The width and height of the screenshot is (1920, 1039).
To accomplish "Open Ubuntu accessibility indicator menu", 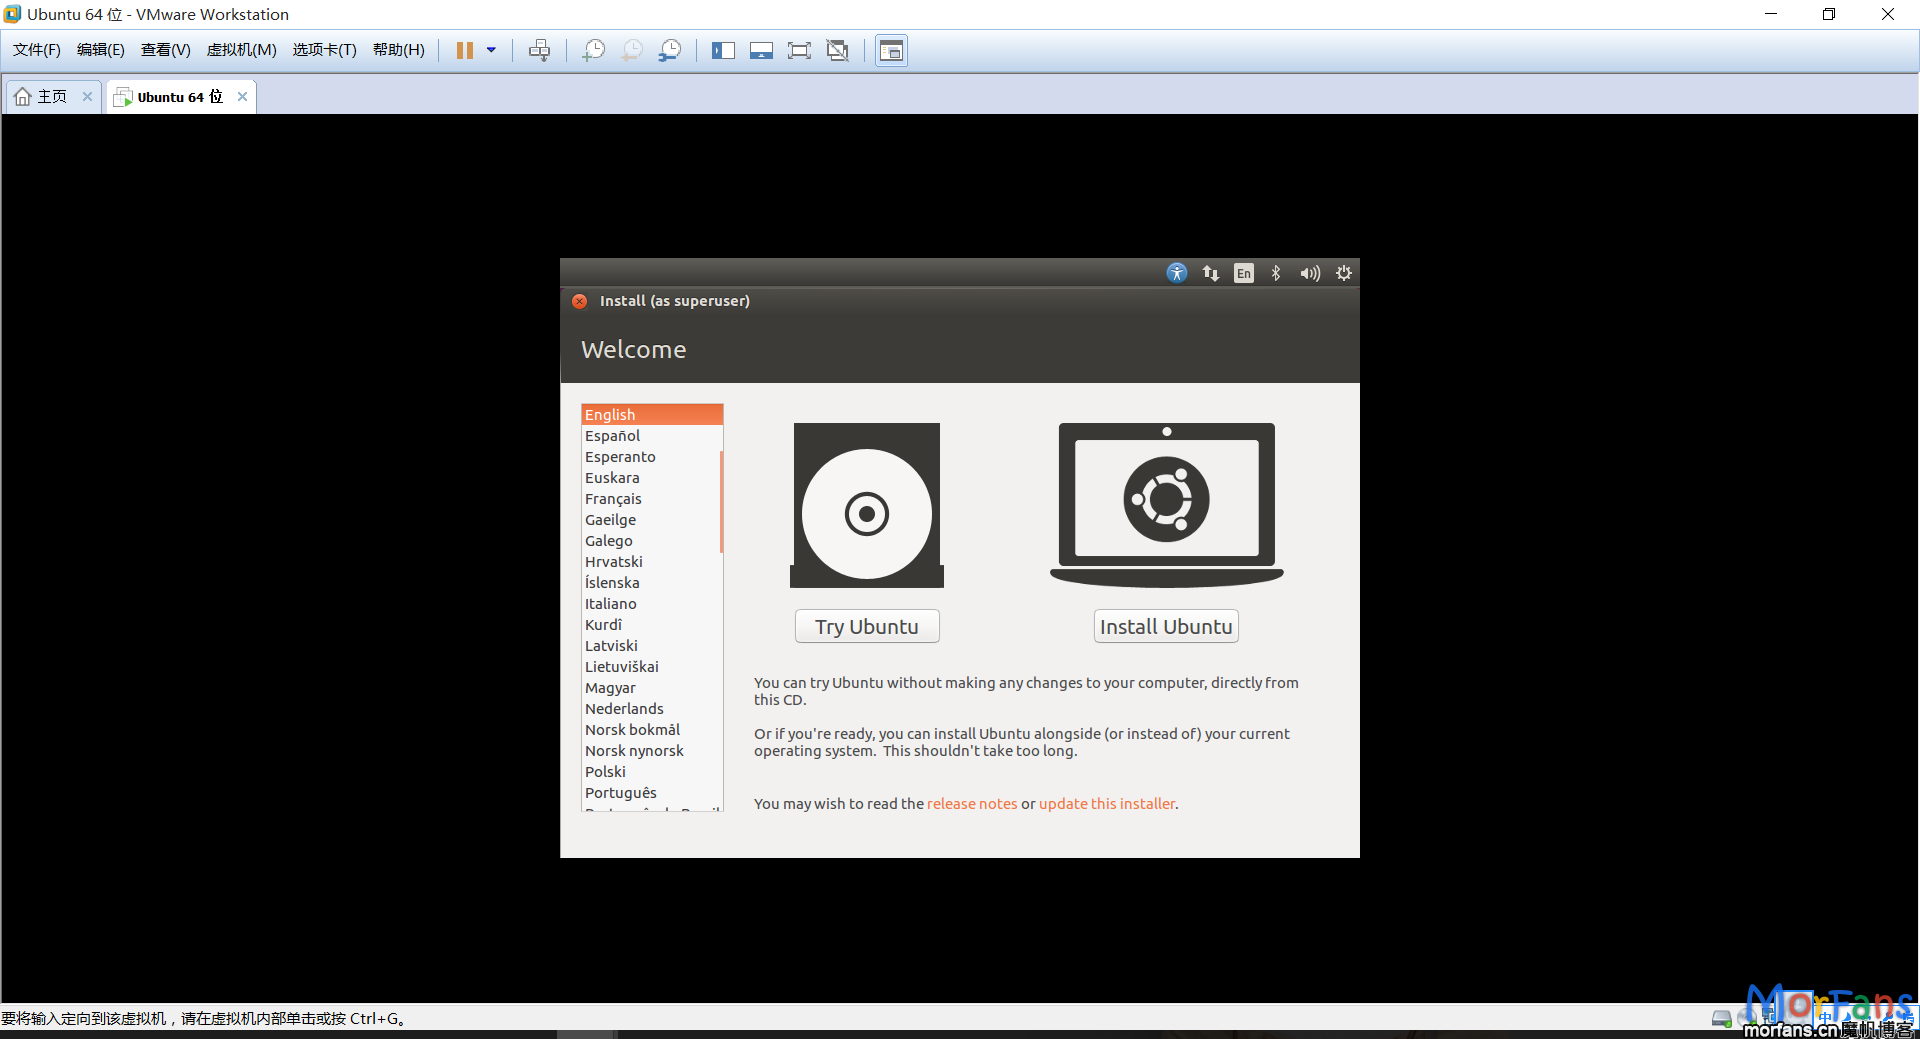I will coord(1177,273).
